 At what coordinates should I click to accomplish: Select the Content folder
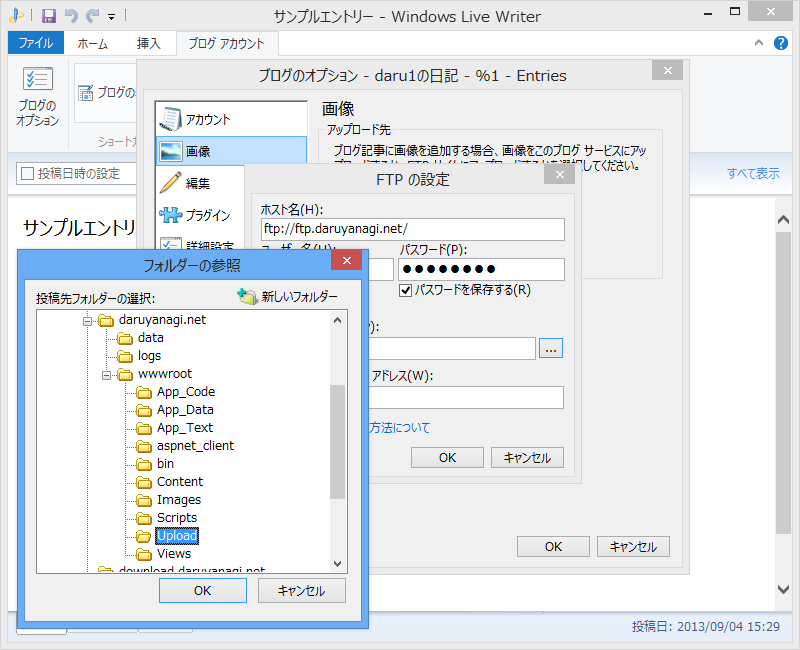[x=180, y=482]
